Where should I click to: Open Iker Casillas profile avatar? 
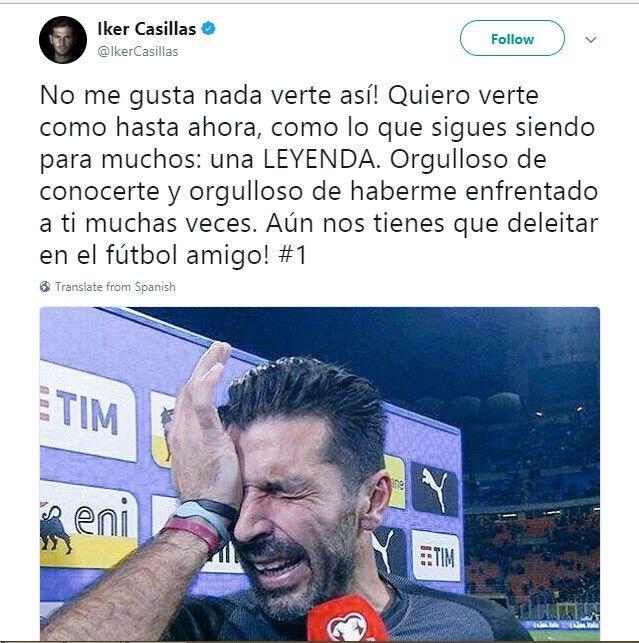pyautogui.click(x=63, y=40)
